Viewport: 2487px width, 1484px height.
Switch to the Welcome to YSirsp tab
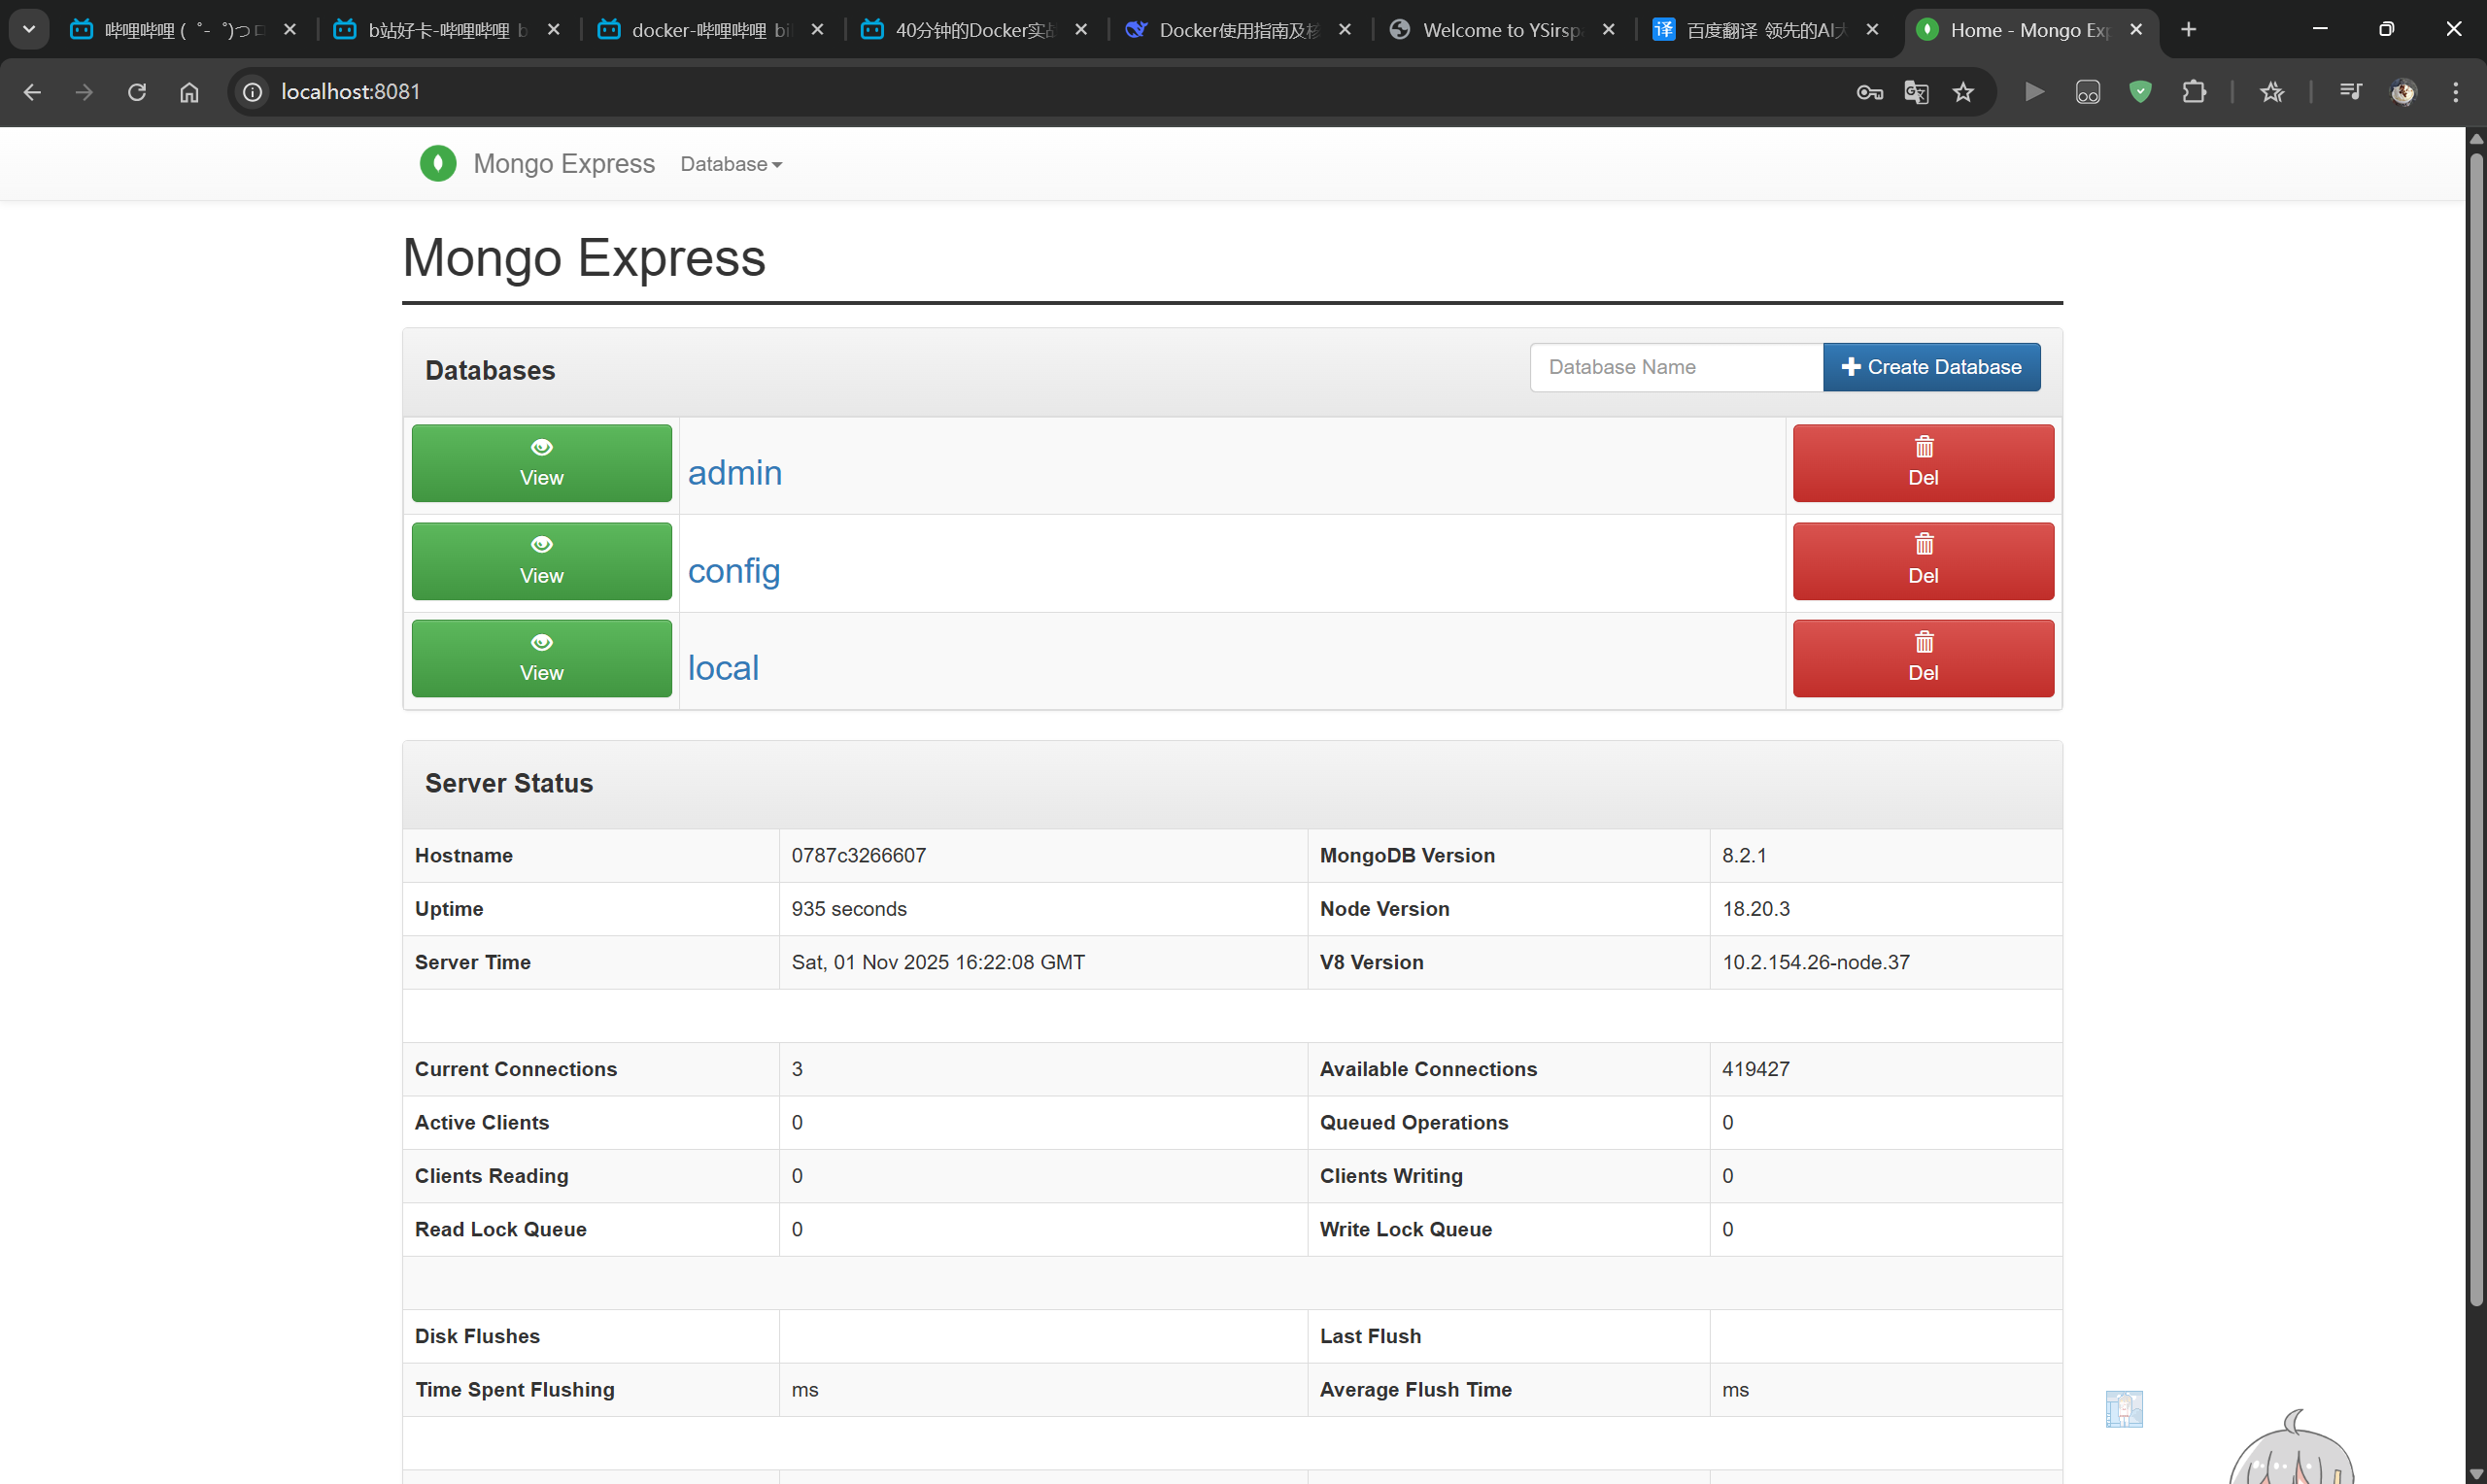(x=1498, y=30)
